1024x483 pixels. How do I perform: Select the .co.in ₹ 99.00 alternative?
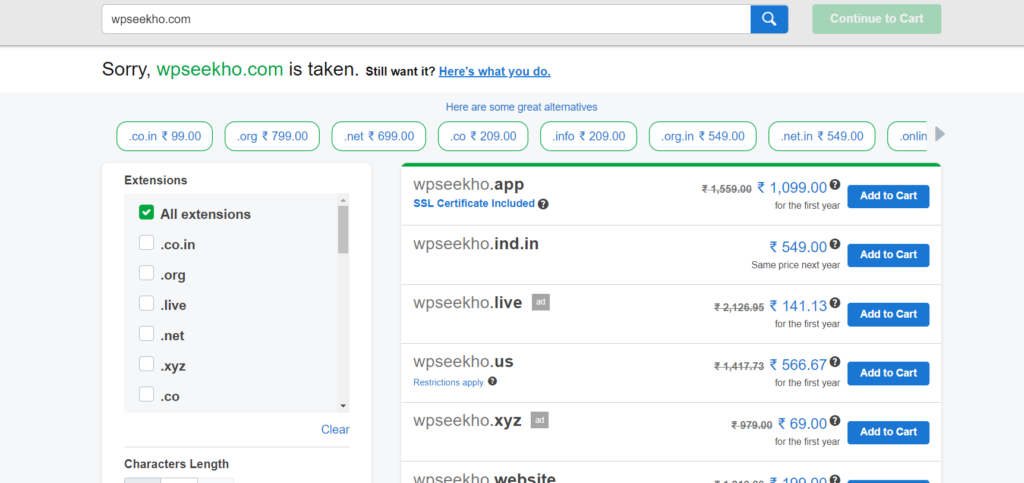click(x=165, y=136)
